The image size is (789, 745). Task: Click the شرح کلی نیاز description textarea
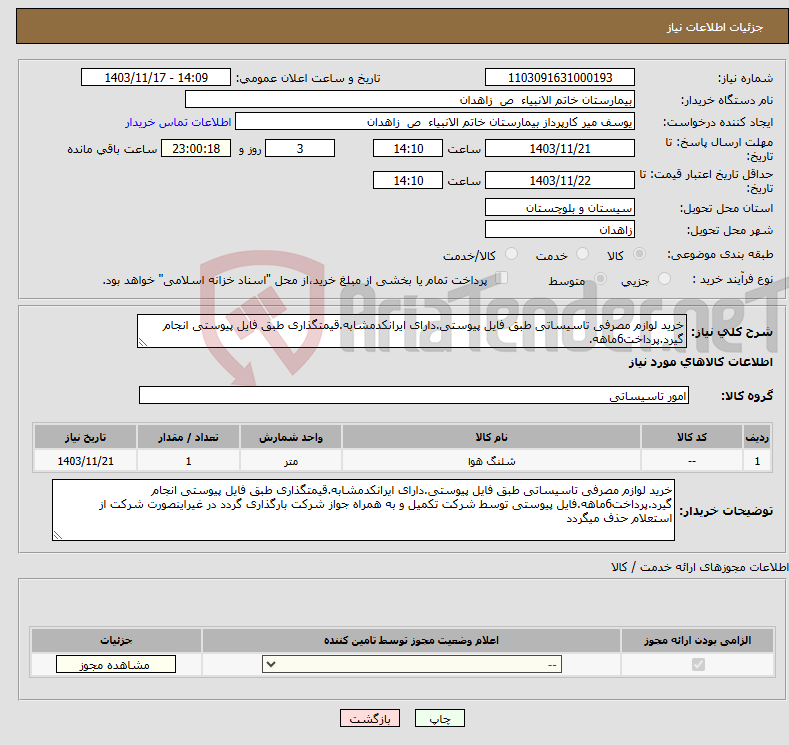[412, 331]
